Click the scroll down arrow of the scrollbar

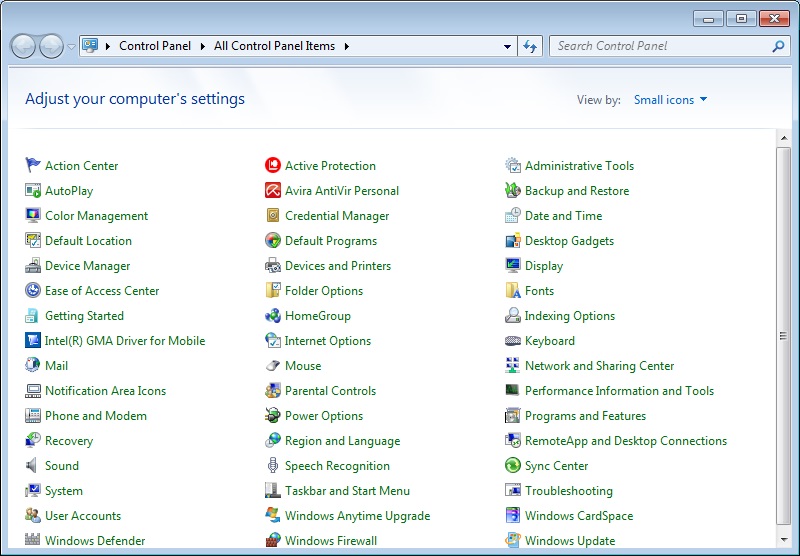(x=784, y=540)
